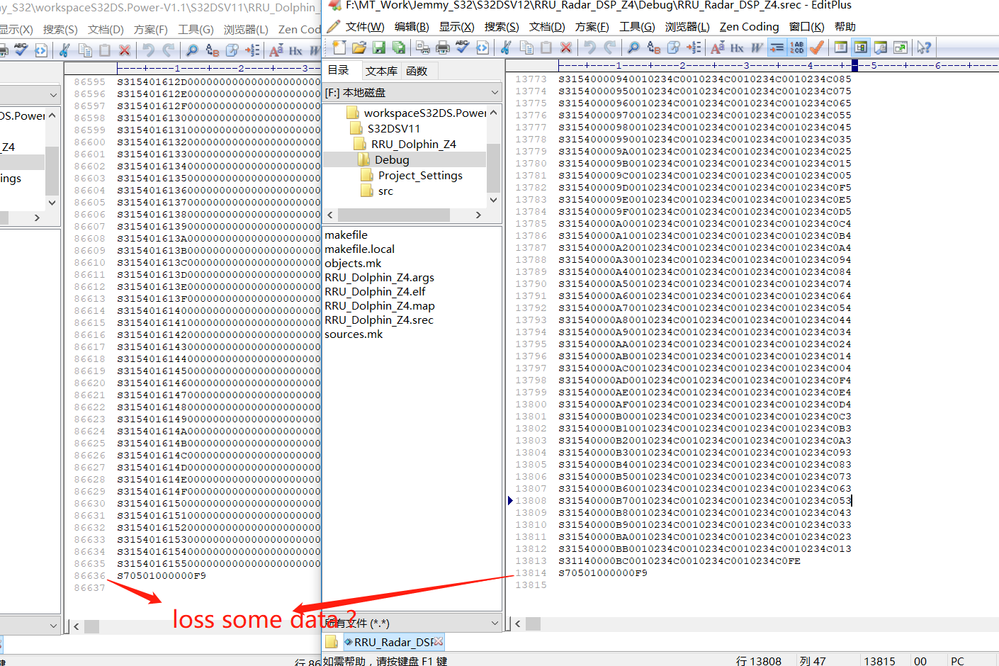
Task: Toggle the highlighted directory window panel icon
Action: click(861, 48)
